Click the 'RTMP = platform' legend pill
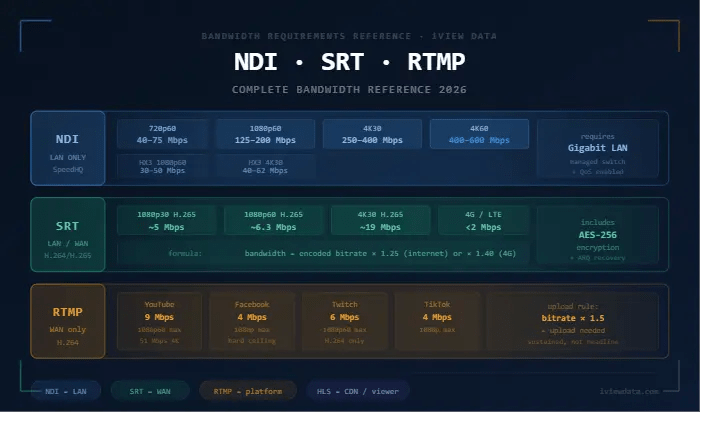The width and height of the screenshot is (710, 422). (248, 391)
